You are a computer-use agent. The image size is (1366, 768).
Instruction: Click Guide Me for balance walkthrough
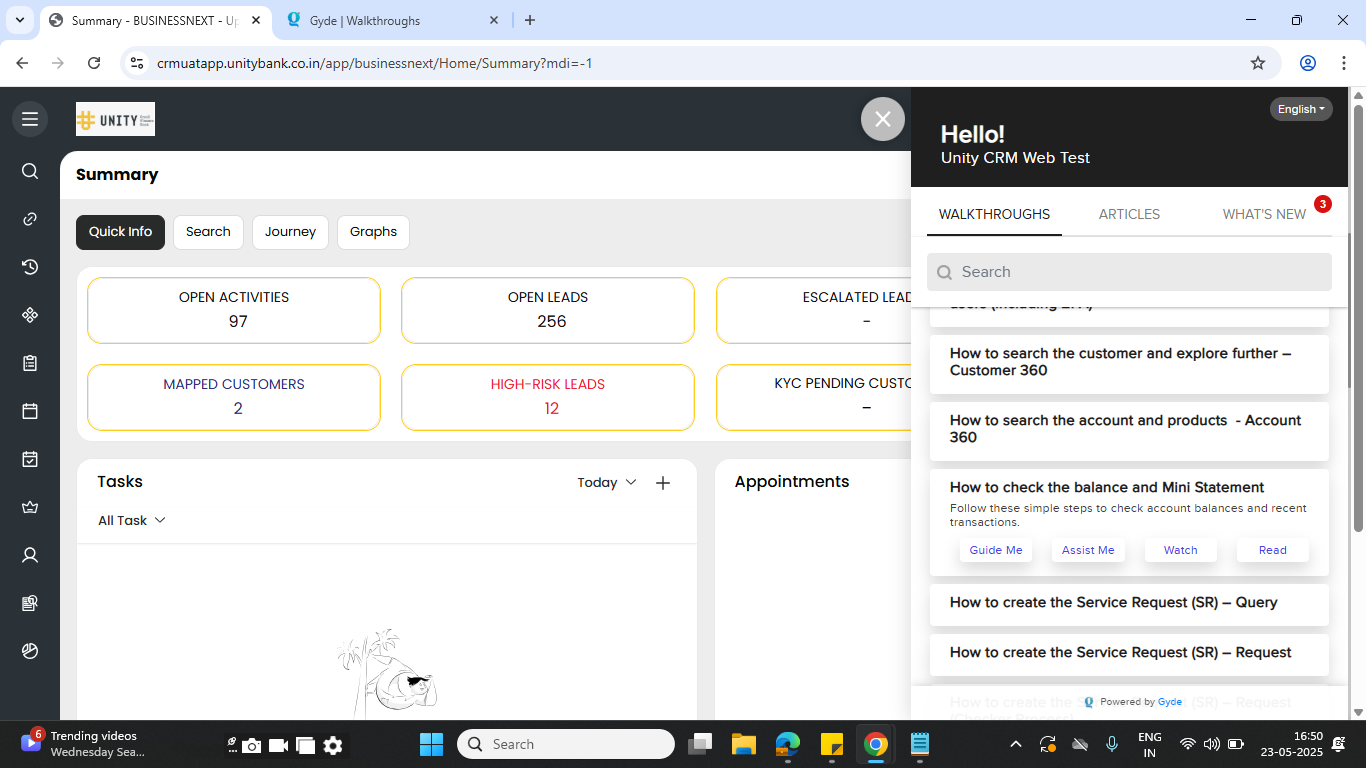(996, 549)
